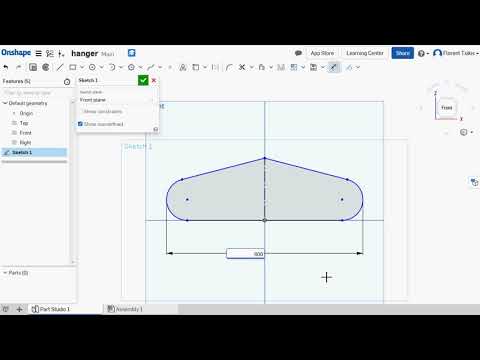Open the user account menu

tap(456, 53)
